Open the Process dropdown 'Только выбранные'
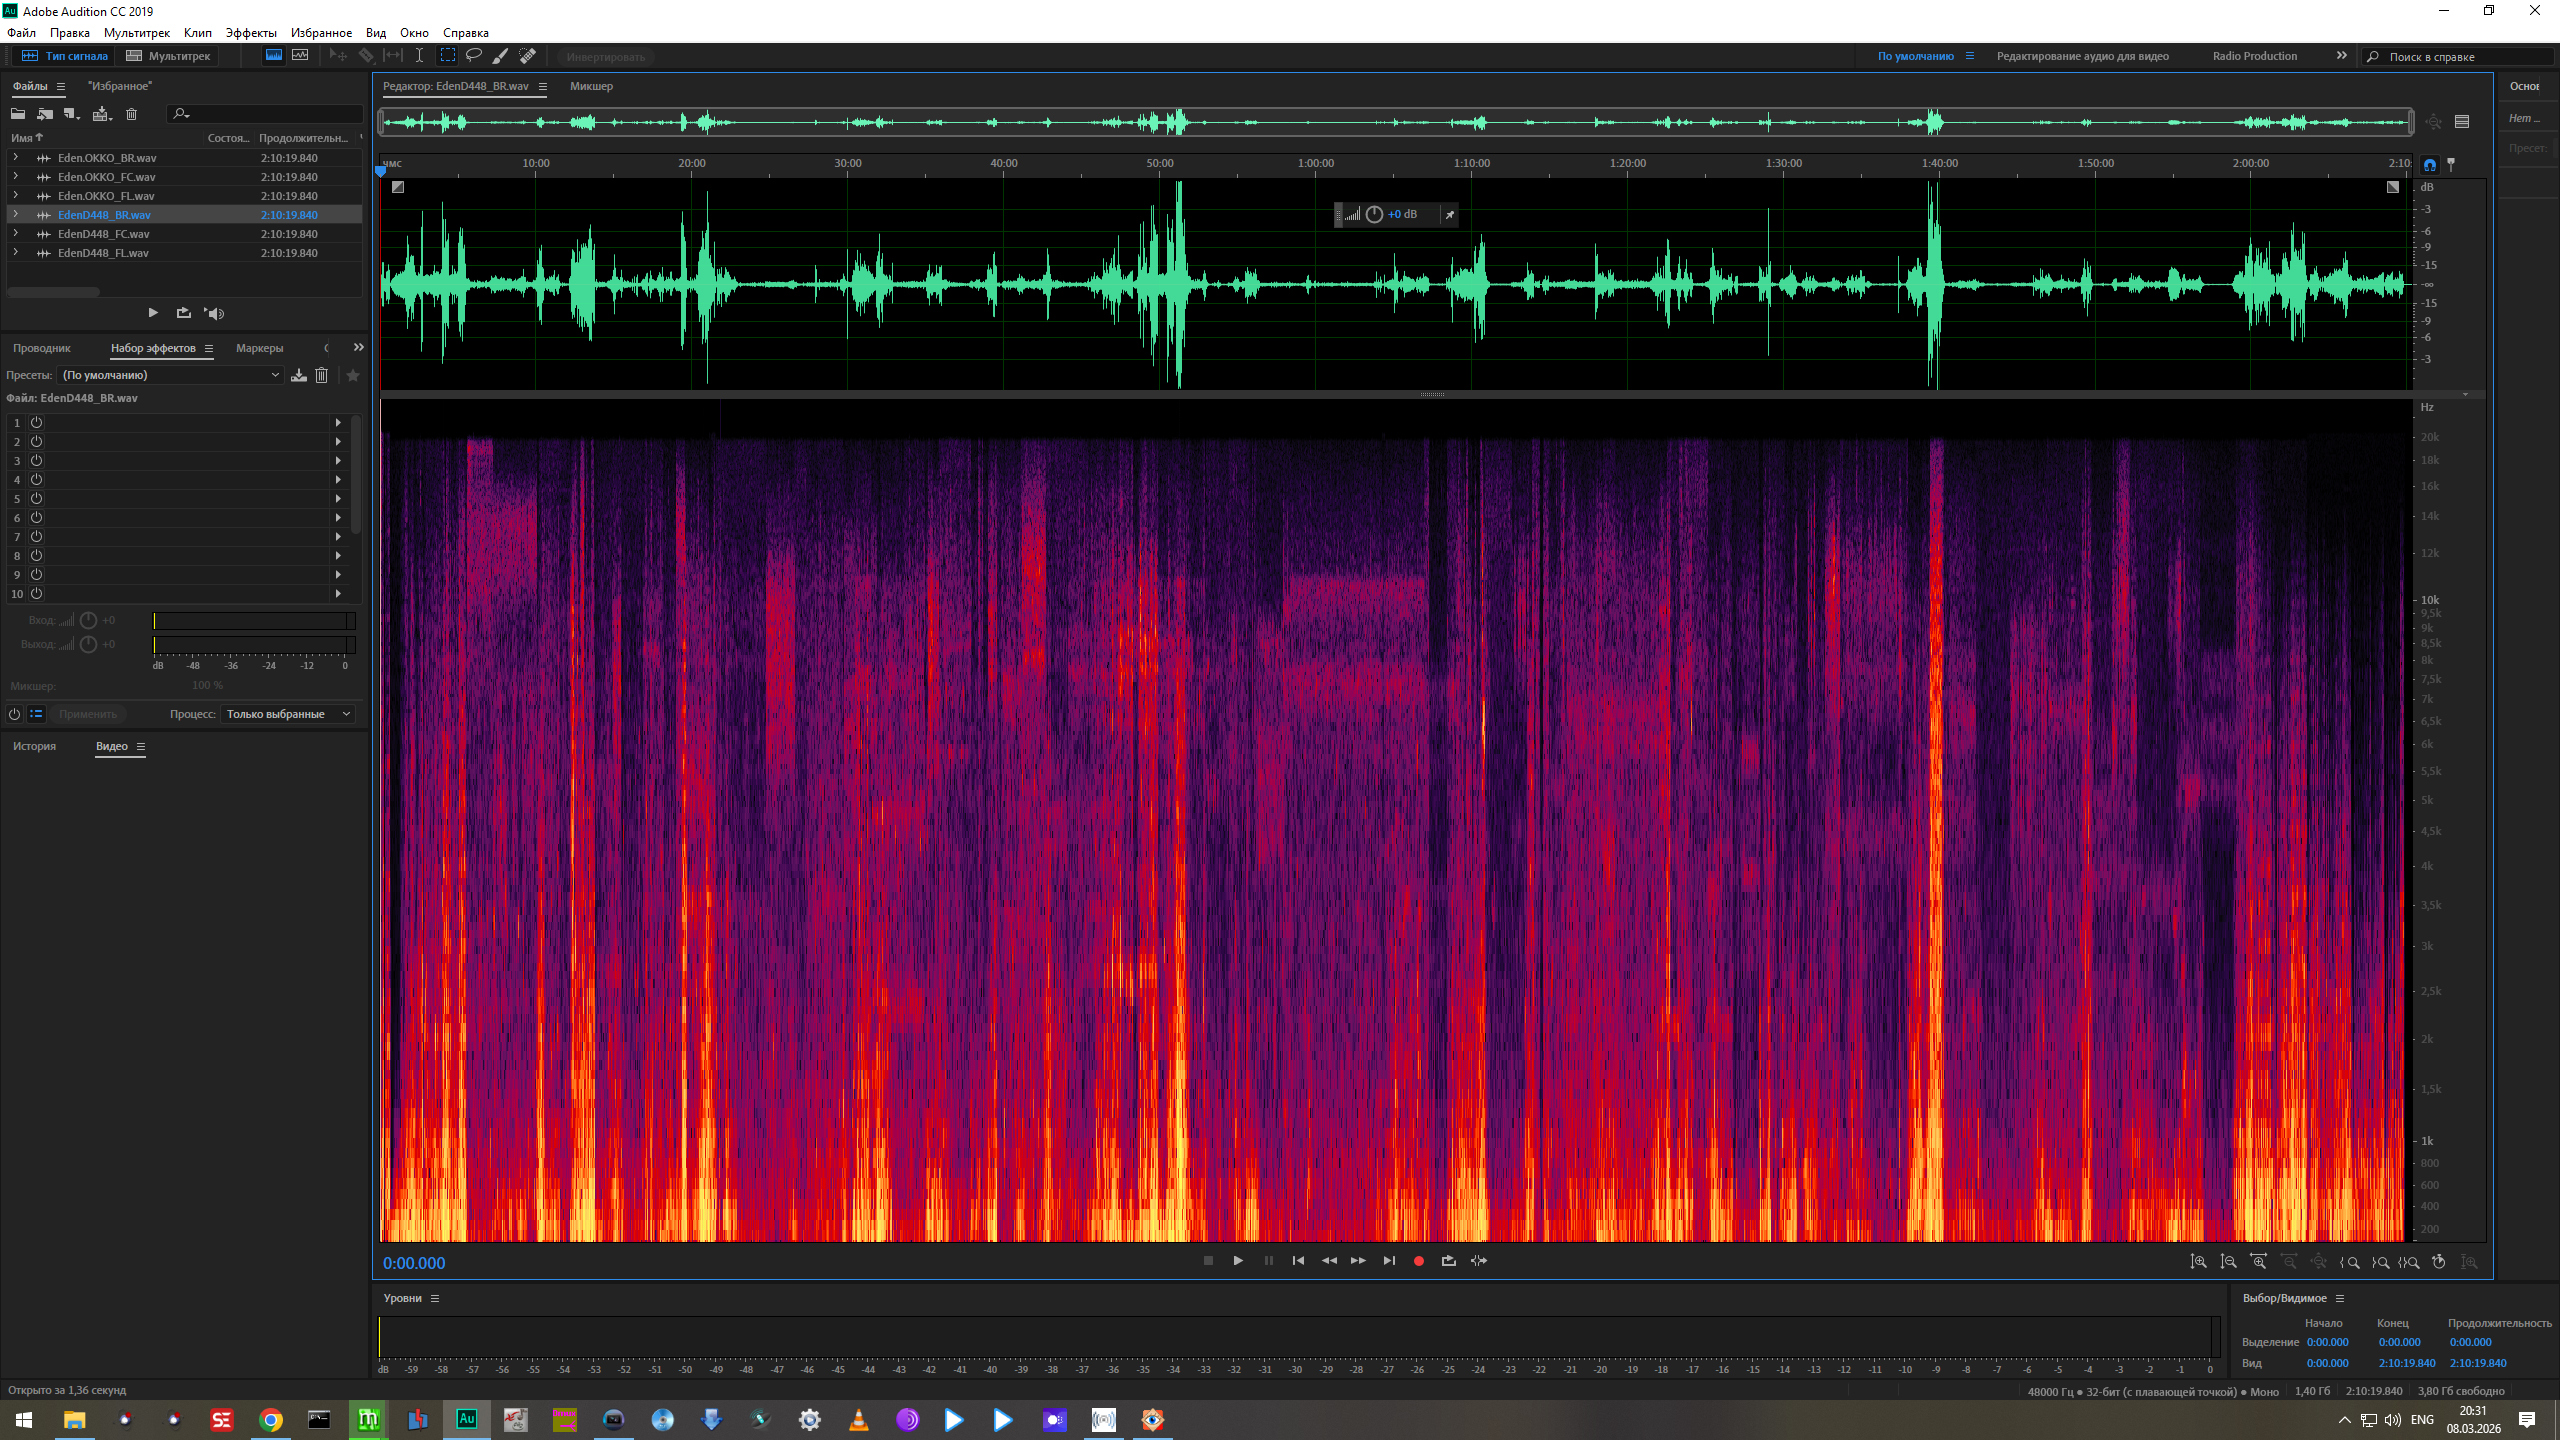 (288, 714)
